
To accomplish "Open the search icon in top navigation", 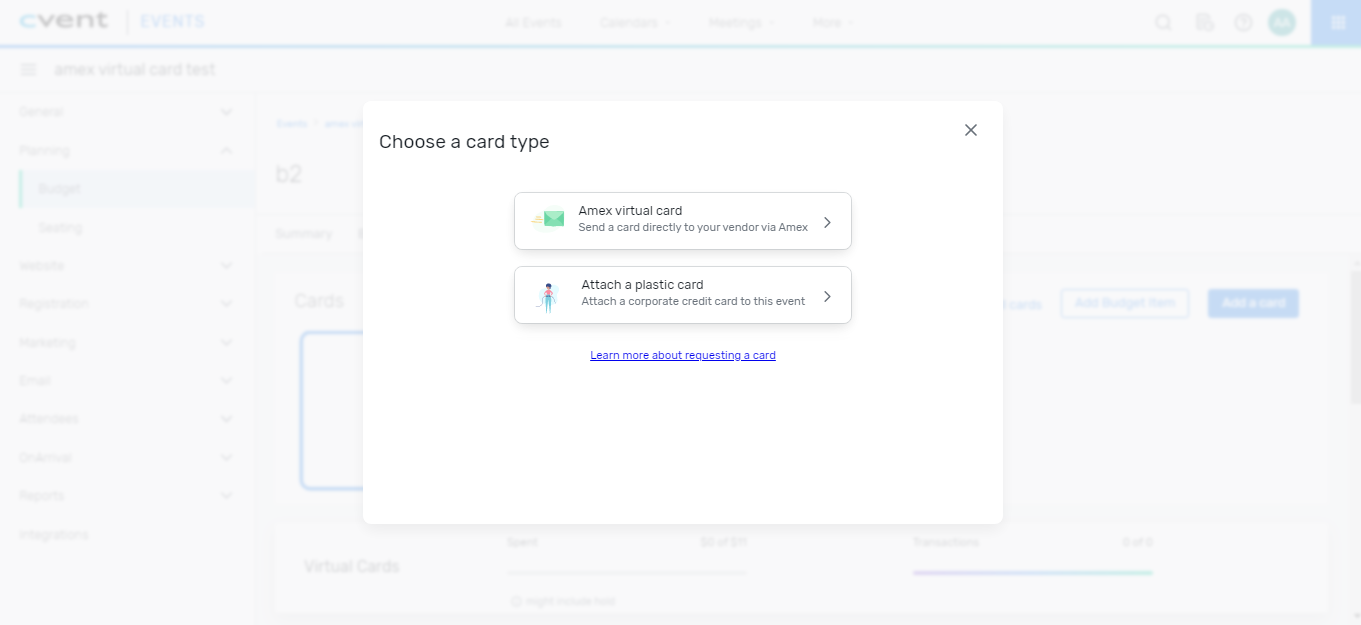I will coord(1163,21).
